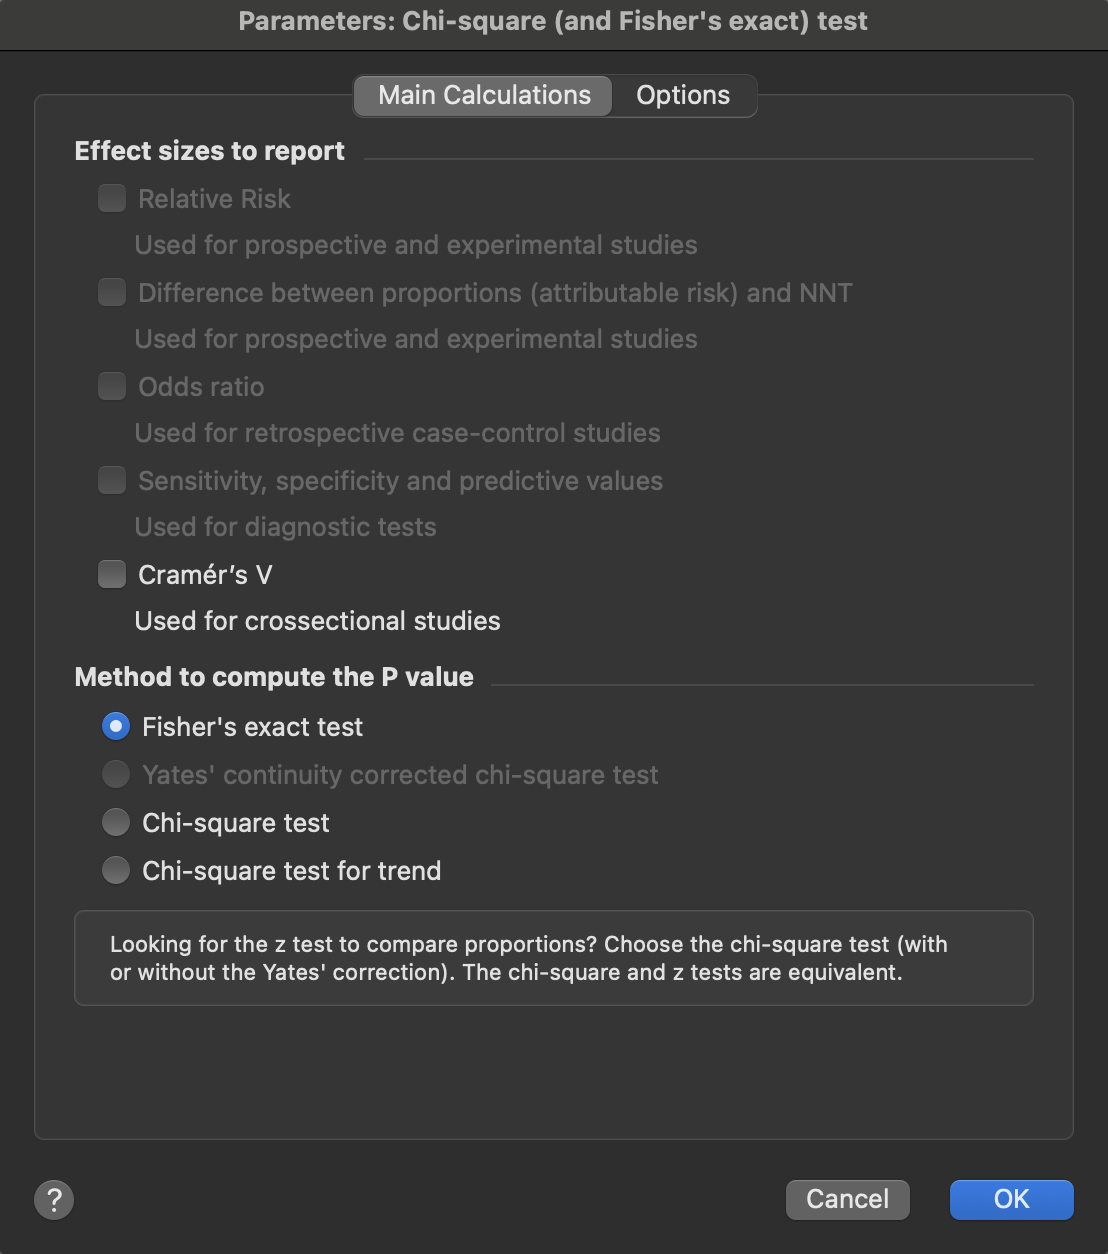Click the 'Effect sizes to report' heading
This screenshot has width=1108, height=1254.
210,151
